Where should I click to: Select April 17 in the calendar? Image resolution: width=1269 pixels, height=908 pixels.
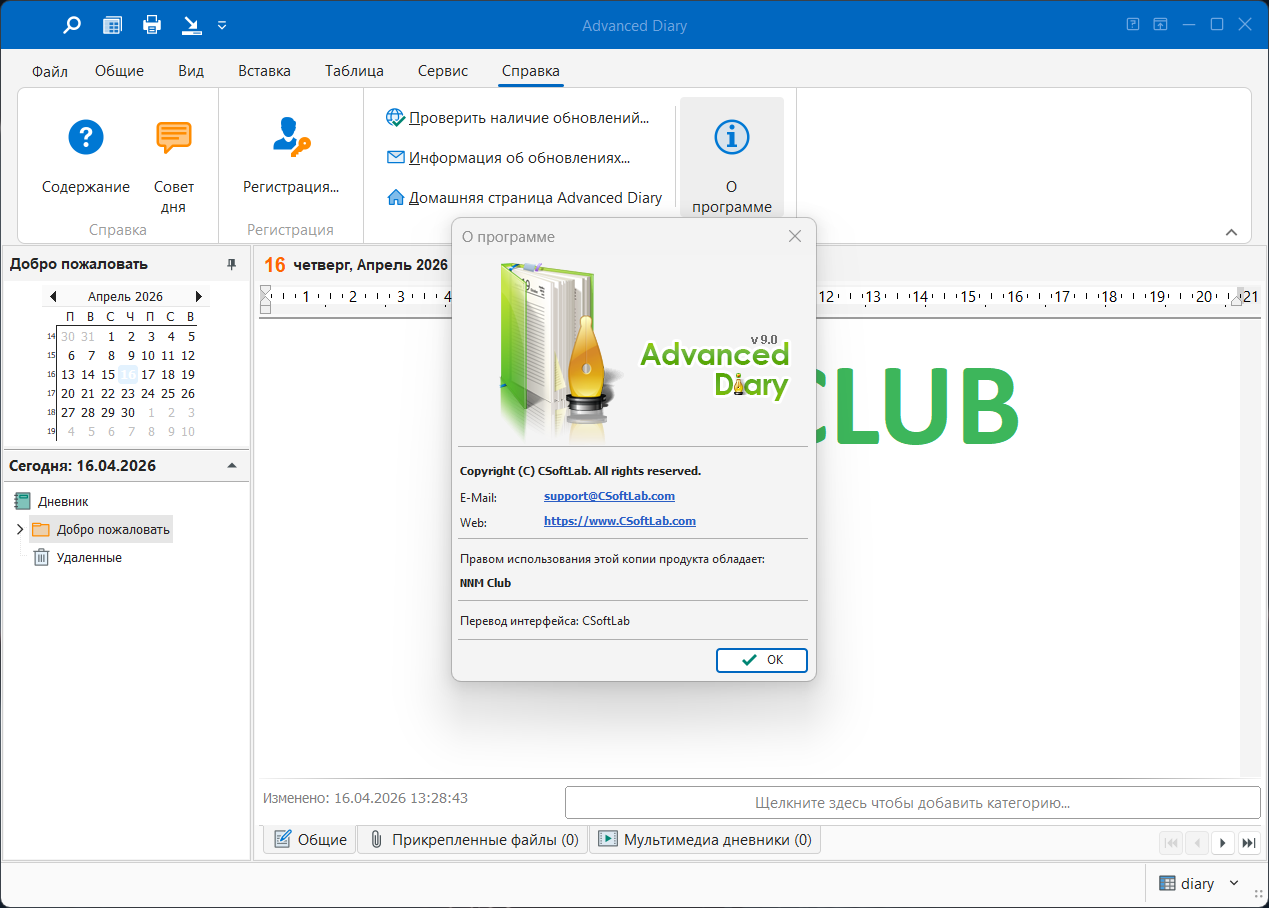[x=148, y=375]
